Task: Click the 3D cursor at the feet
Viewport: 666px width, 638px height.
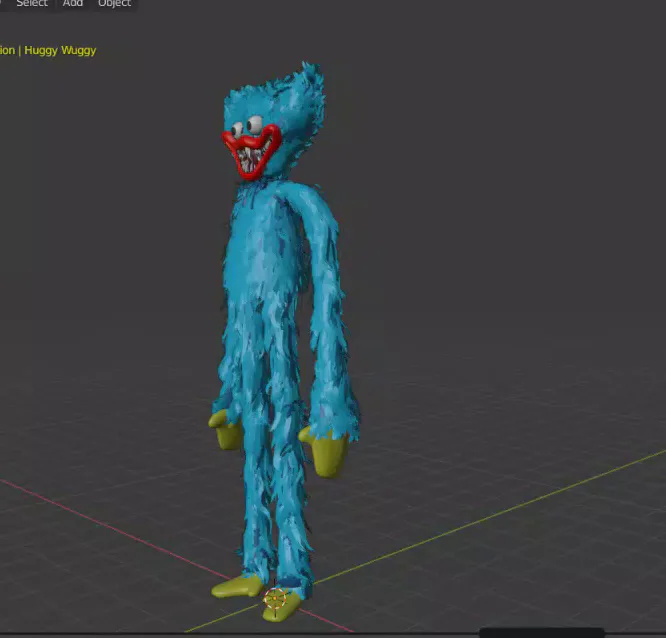Action: click(275, 598)
